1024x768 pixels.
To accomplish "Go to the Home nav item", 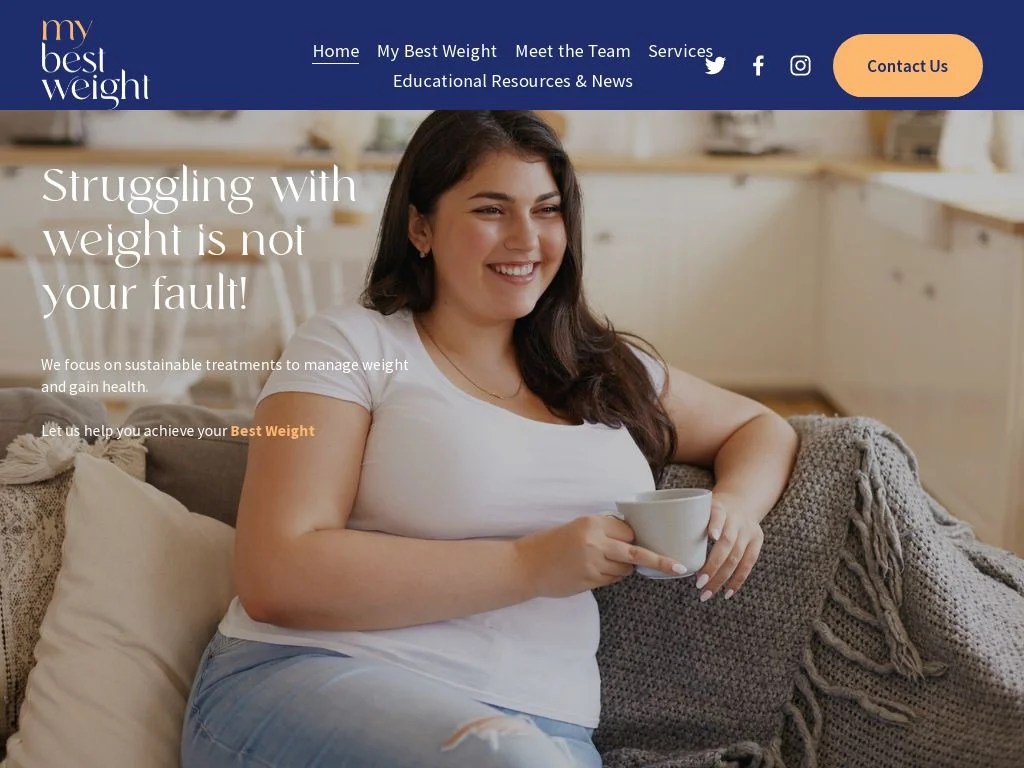I will tap(336, 51).
